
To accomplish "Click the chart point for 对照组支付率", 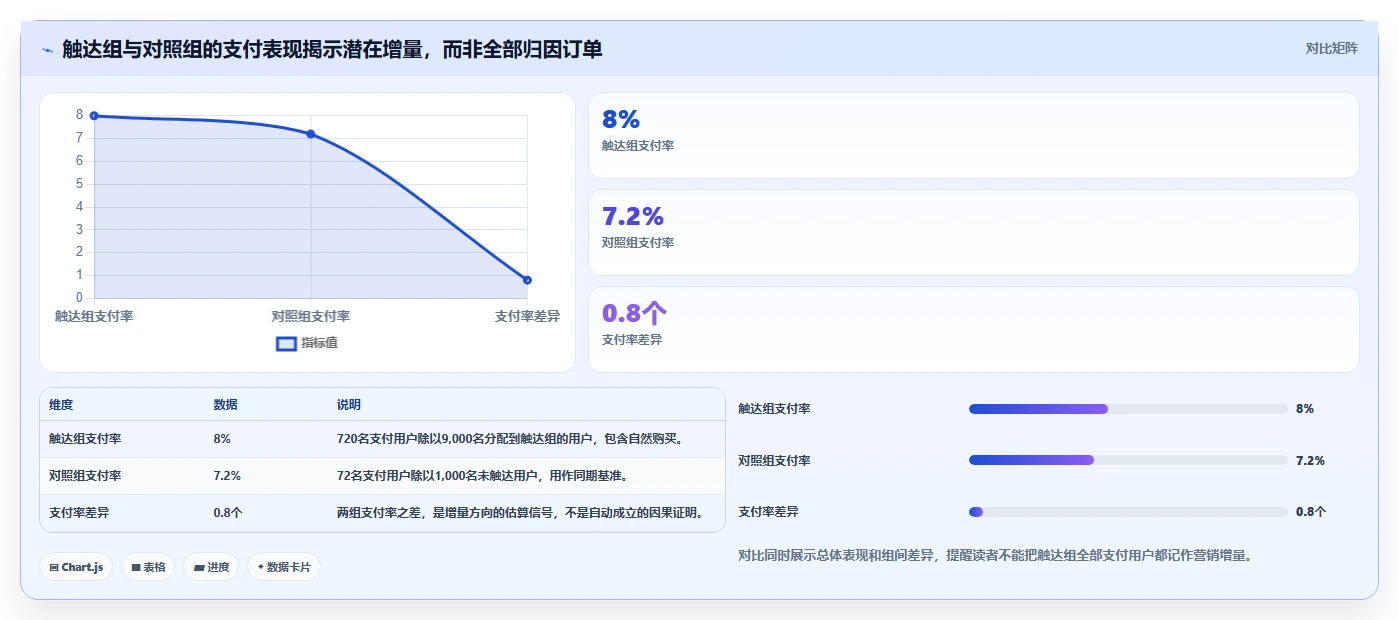I will coord(311,134).
